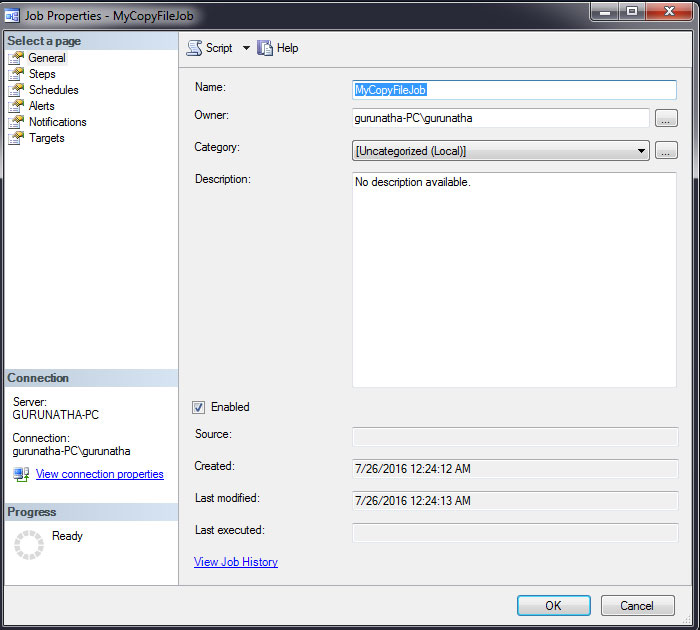Click the gurunatha-PC\gurunatha connection text
The image size is (700, 630).
coord(71,451)
